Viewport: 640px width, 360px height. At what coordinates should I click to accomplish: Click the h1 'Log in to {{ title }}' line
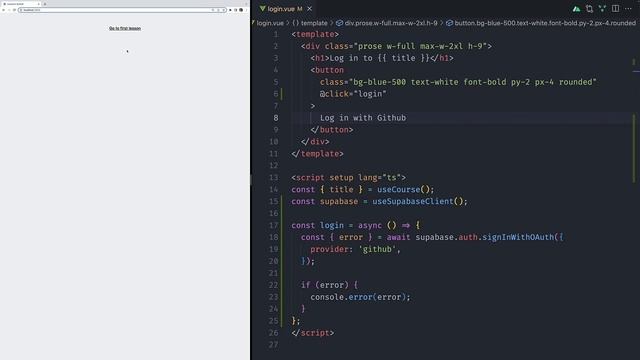(382, 58)
